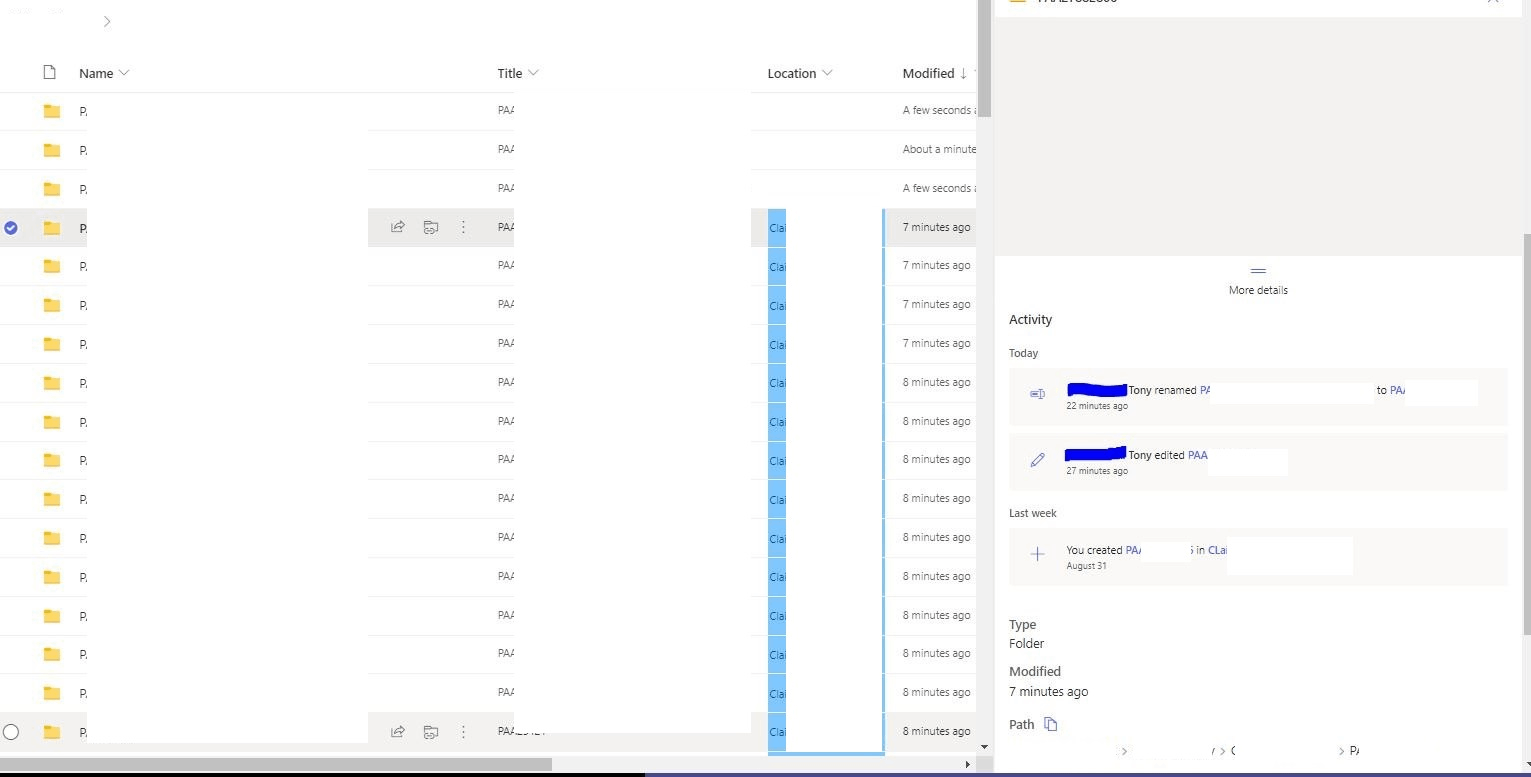Expand More details in the info pane

(x=1258, y=281)
